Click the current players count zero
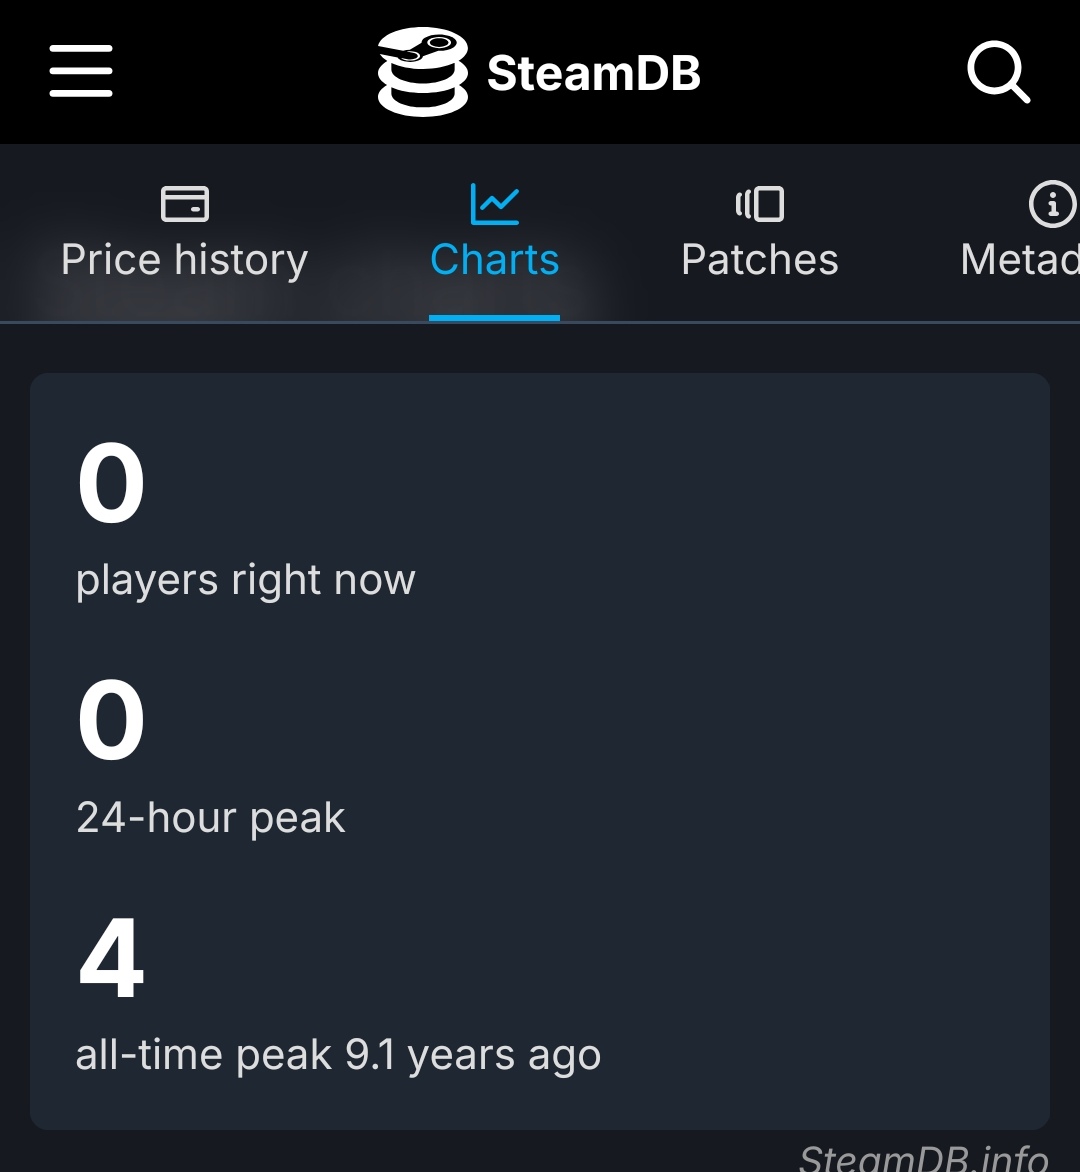Screen dimensions: 1080x1172 [x=111, y=485]
